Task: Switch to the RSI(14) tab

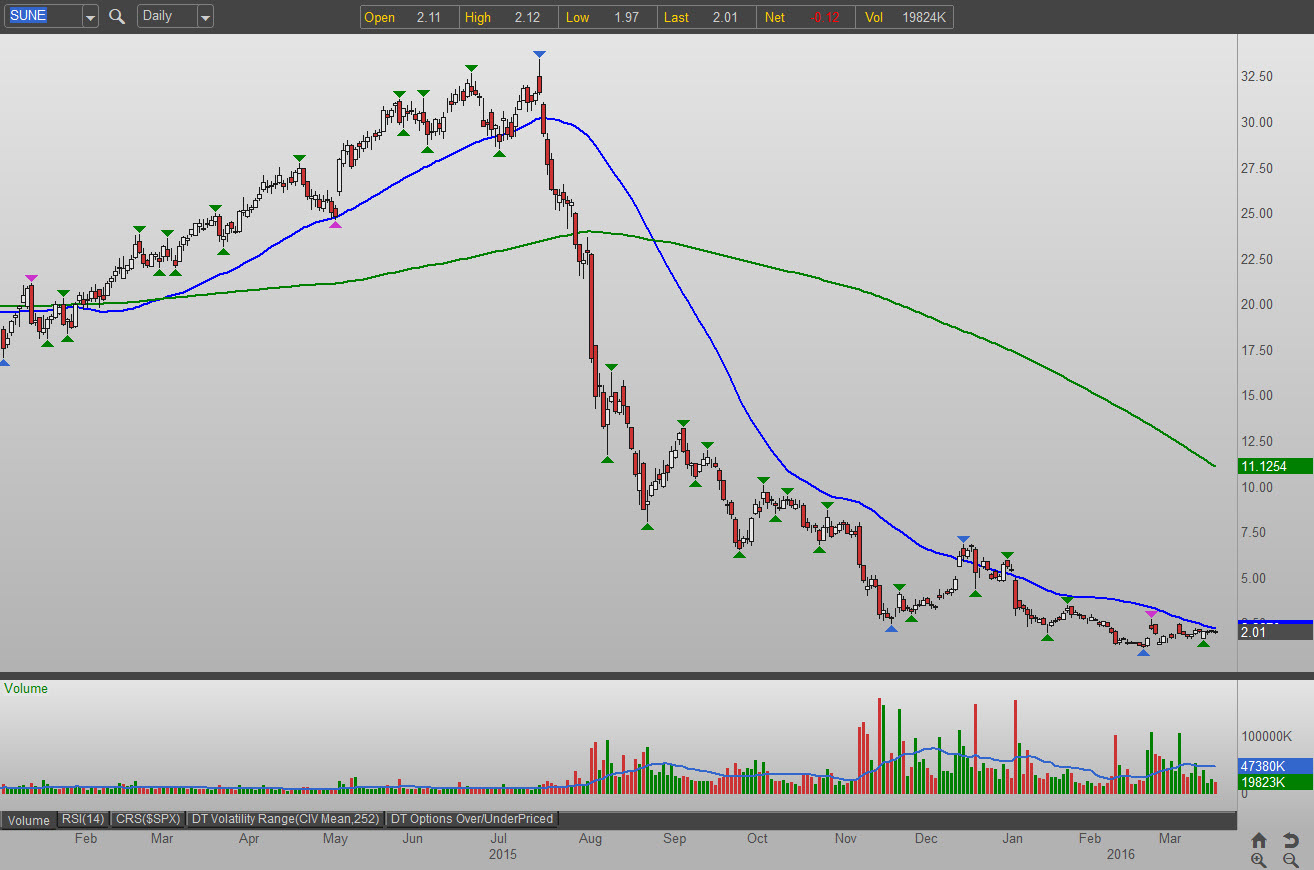Action: tap(82, 819)
